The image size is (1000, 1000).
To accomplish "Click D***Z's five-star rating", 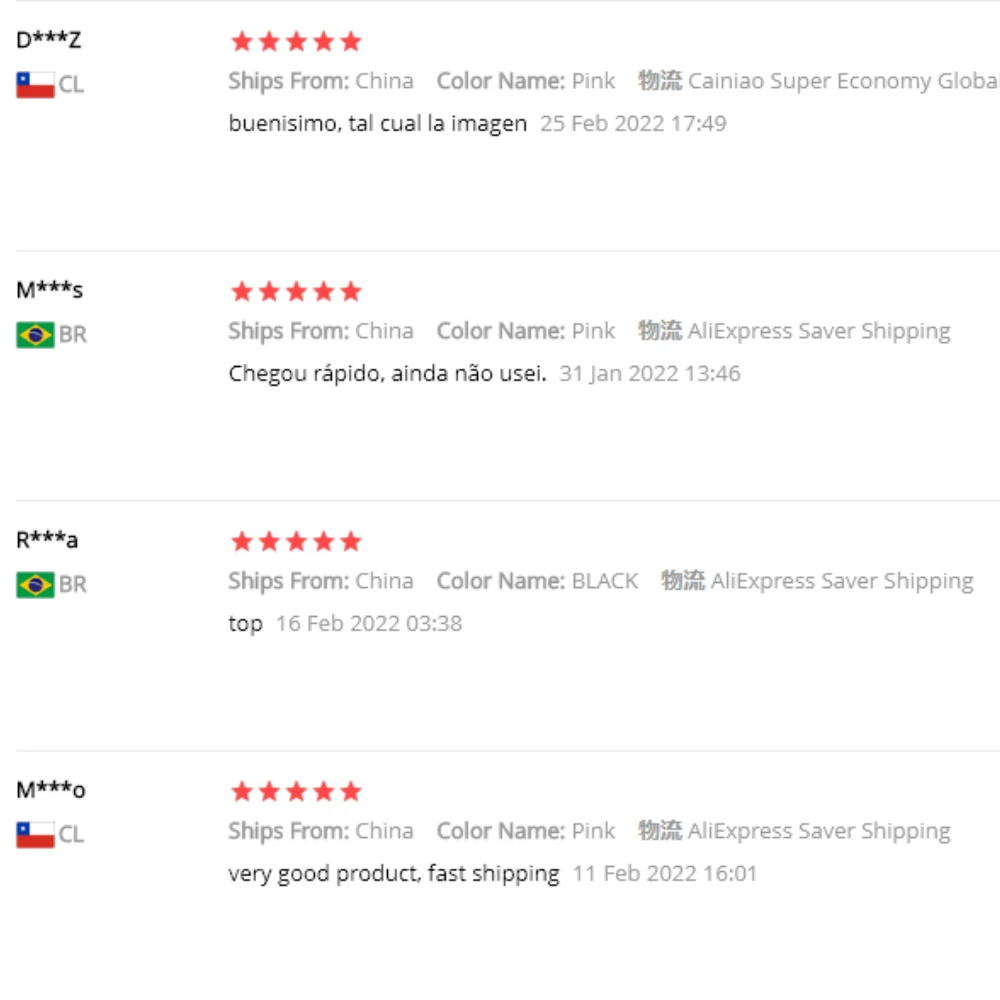I will (295, 42).
